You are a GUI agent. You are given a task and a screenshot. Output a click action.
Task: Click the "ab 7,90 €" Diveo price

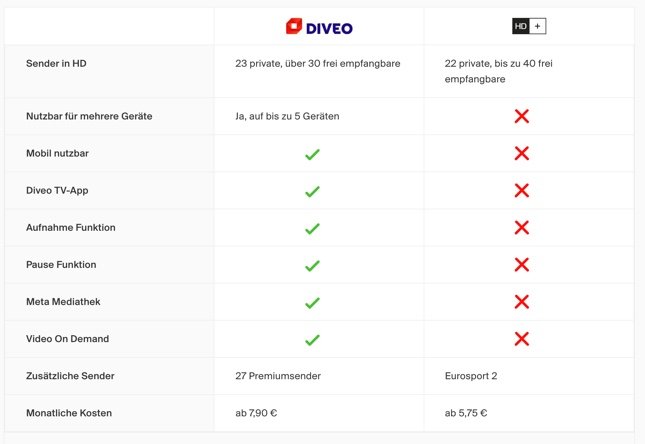point(257,413)
